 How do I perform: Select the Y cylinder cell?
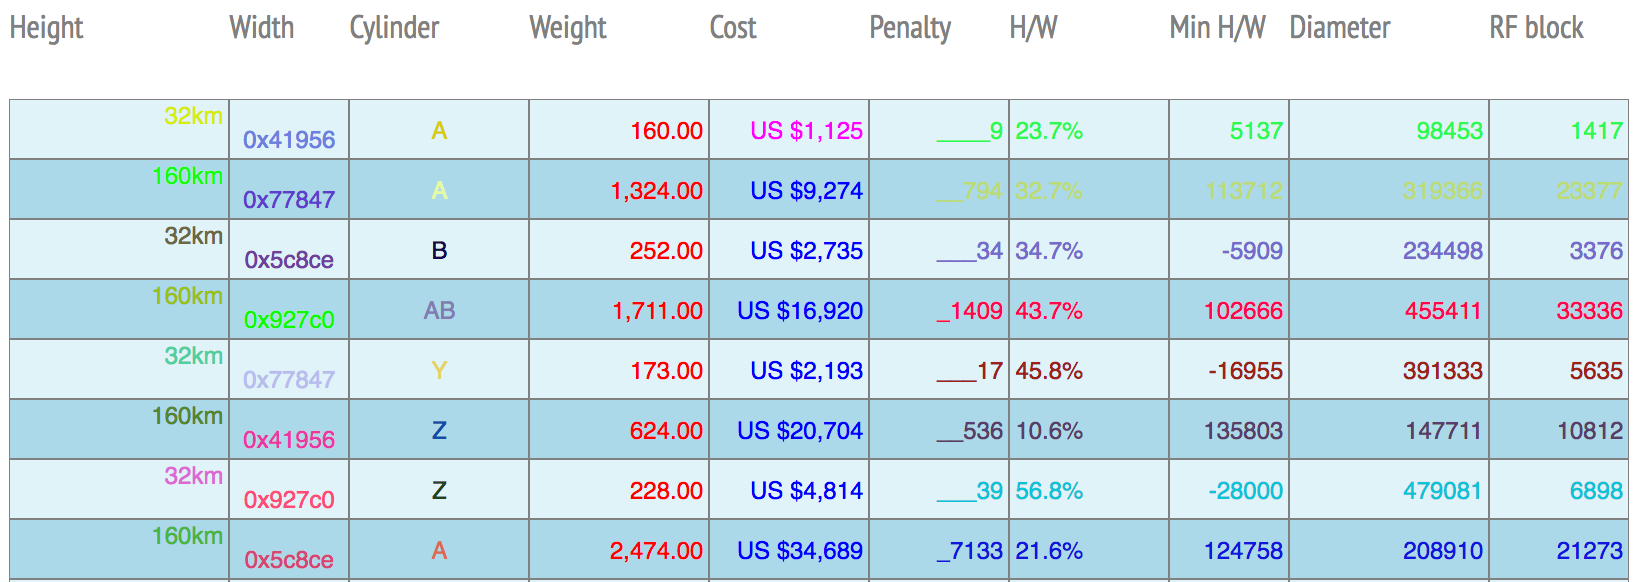pyautogui.click(x=439, y=371)
